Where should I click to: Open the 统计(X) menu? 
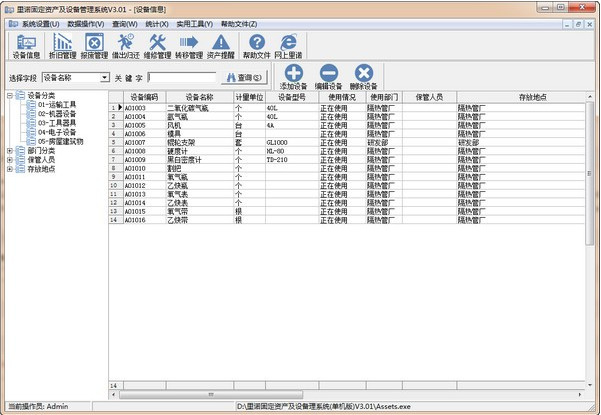(x=157, y=24)
